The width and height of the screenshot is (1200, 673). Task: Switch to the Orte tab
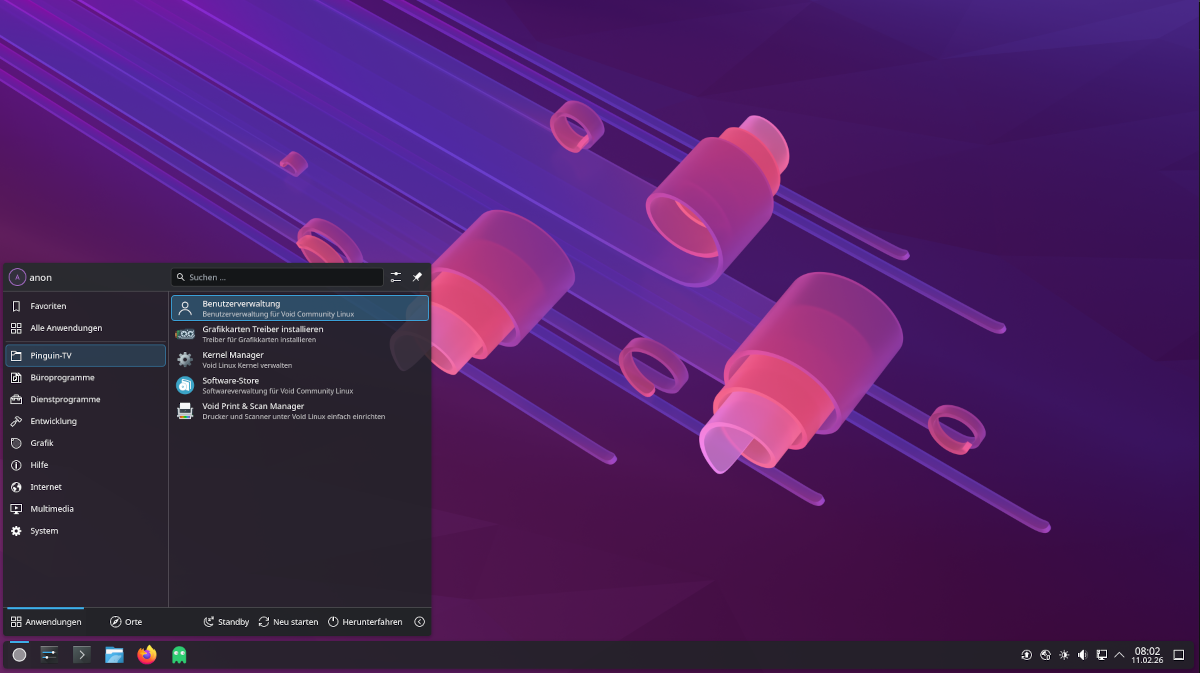pyautogui.click(x=126, y=622)
